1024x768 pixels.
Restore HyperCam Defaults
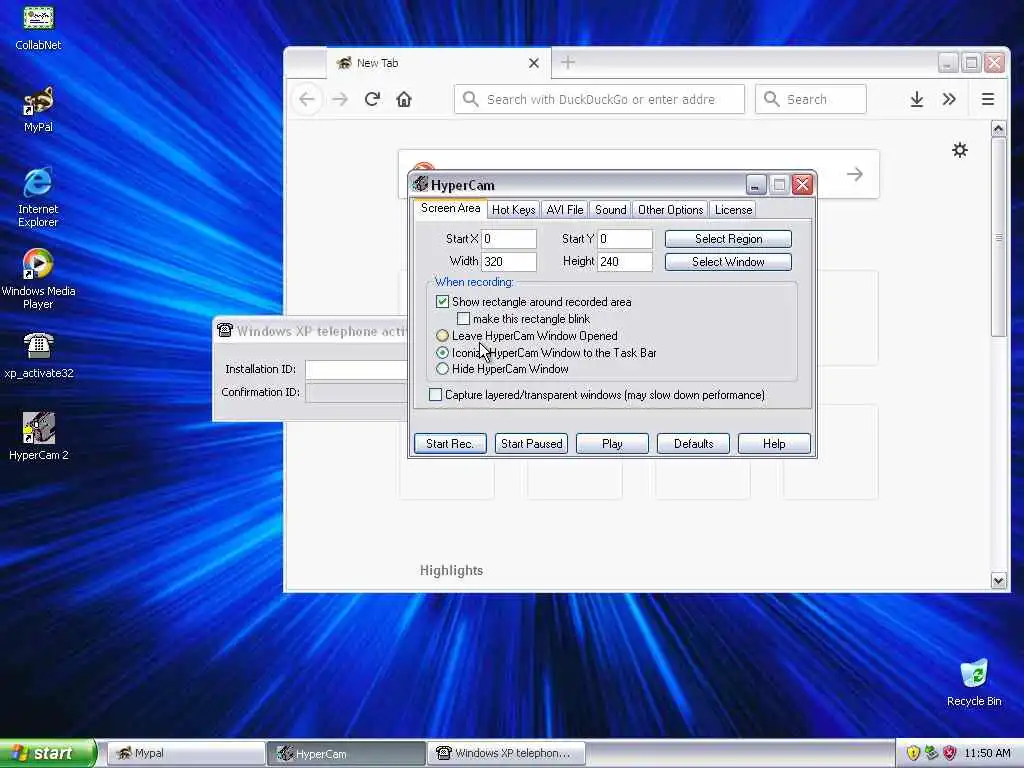(693, 443)
